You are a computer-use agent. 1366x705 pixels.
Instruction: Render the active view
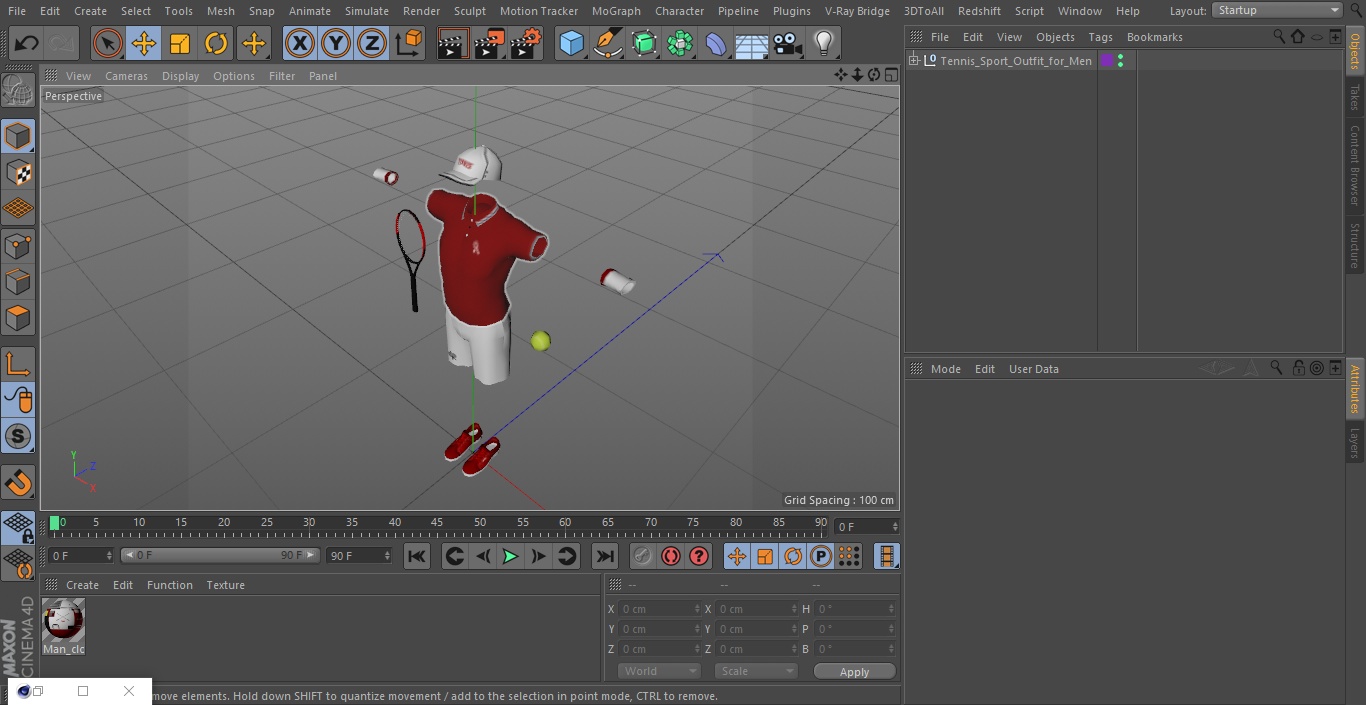pos(453,43)
